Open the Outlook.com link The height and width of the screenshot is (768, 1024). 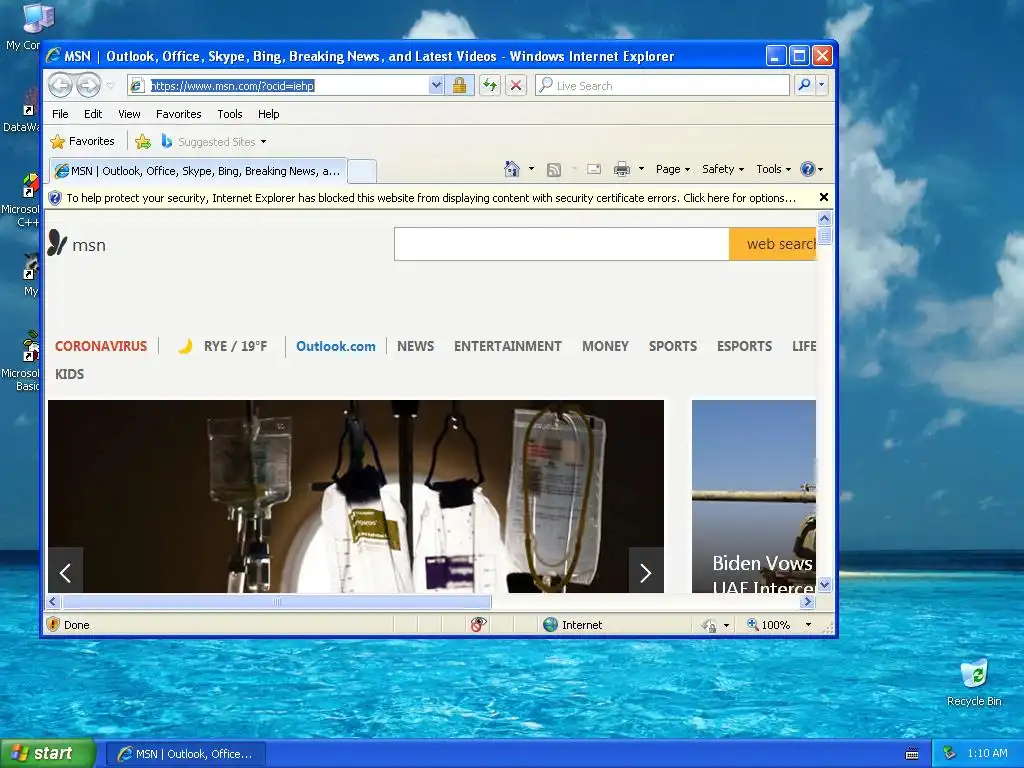(x=336, y=346)
